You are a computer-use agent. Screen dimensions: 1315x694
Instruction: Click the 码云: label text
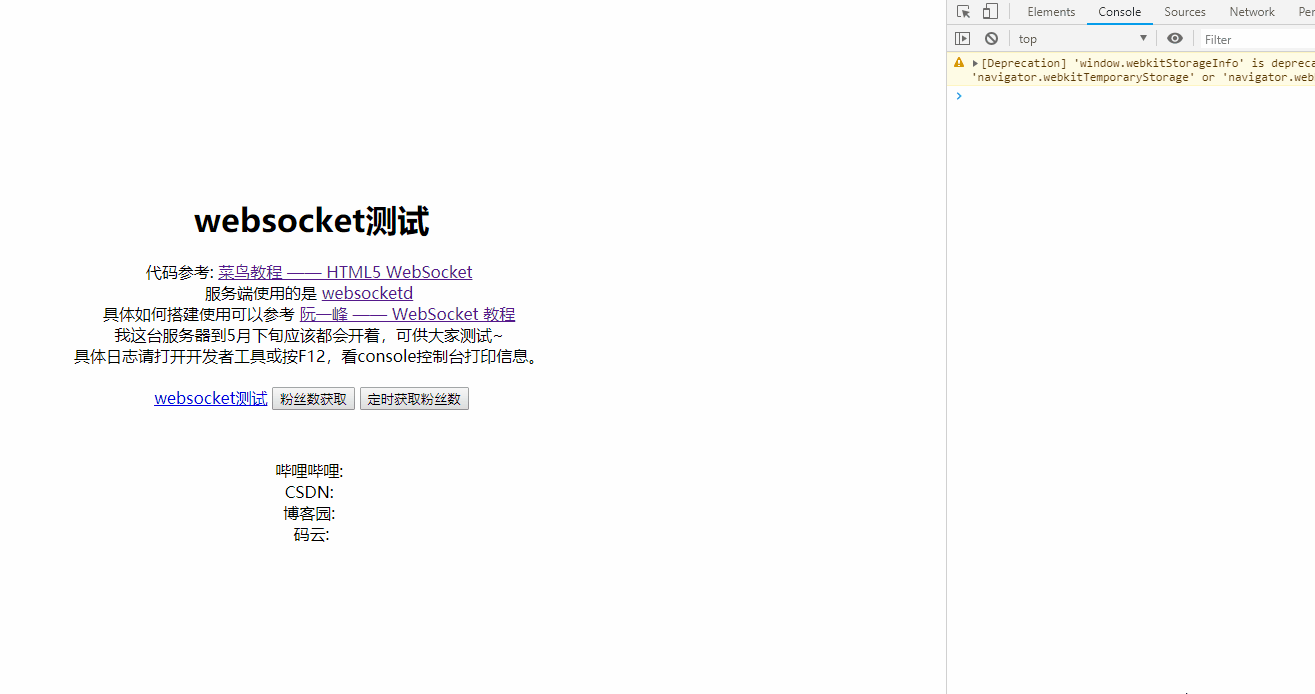[x=311, y=535]
